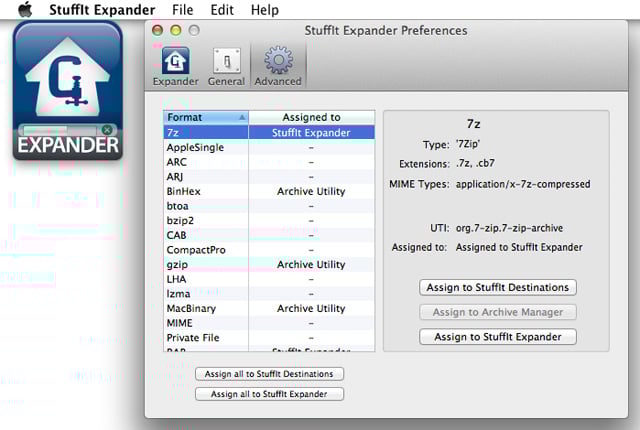Click Assign all to StuffIt Expander

[x=269, y=394]
